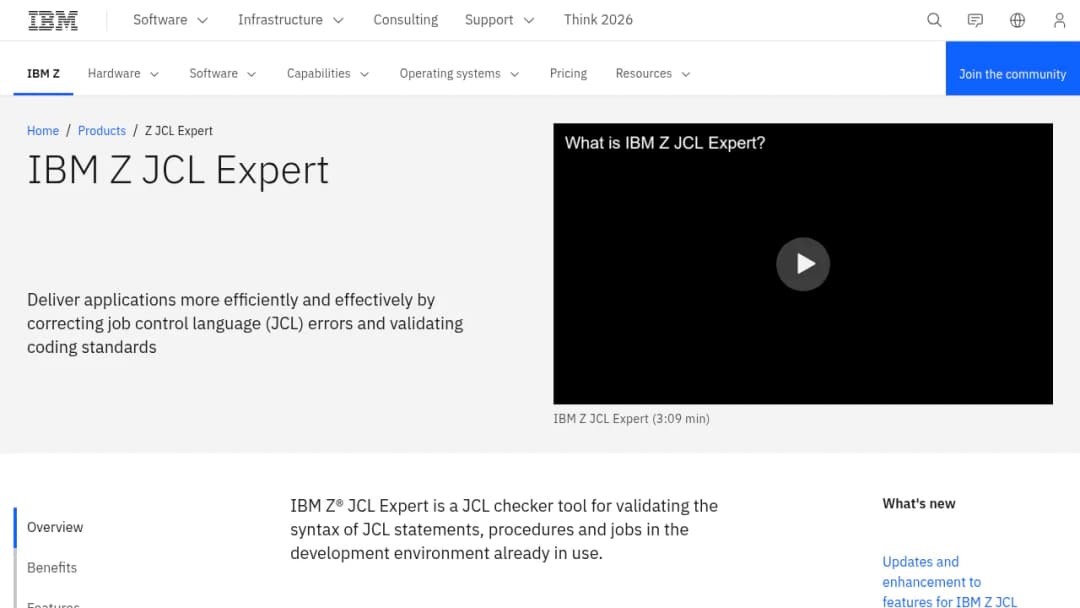Open the search icon in header
Image resolution: width=1080 pixels, height=608 pixels.
[x=934, y=20]
